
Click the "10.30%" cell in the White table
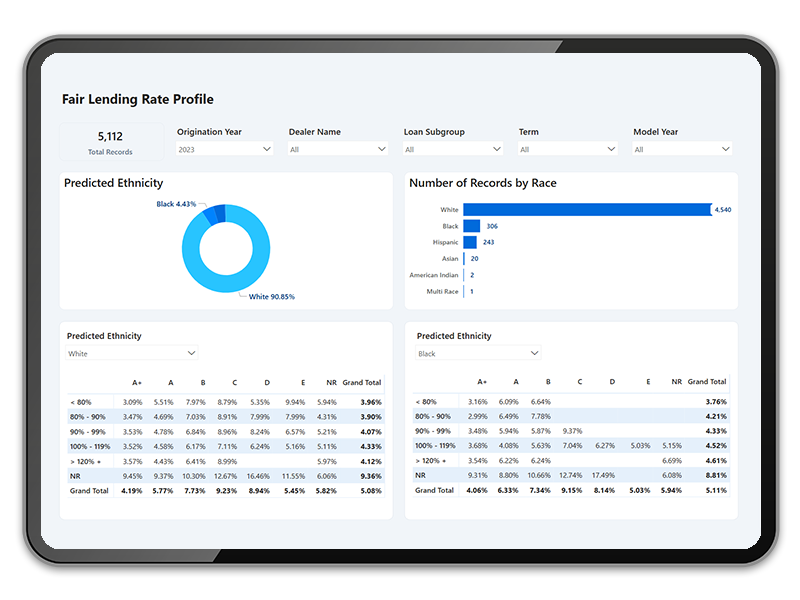[194, 476]
